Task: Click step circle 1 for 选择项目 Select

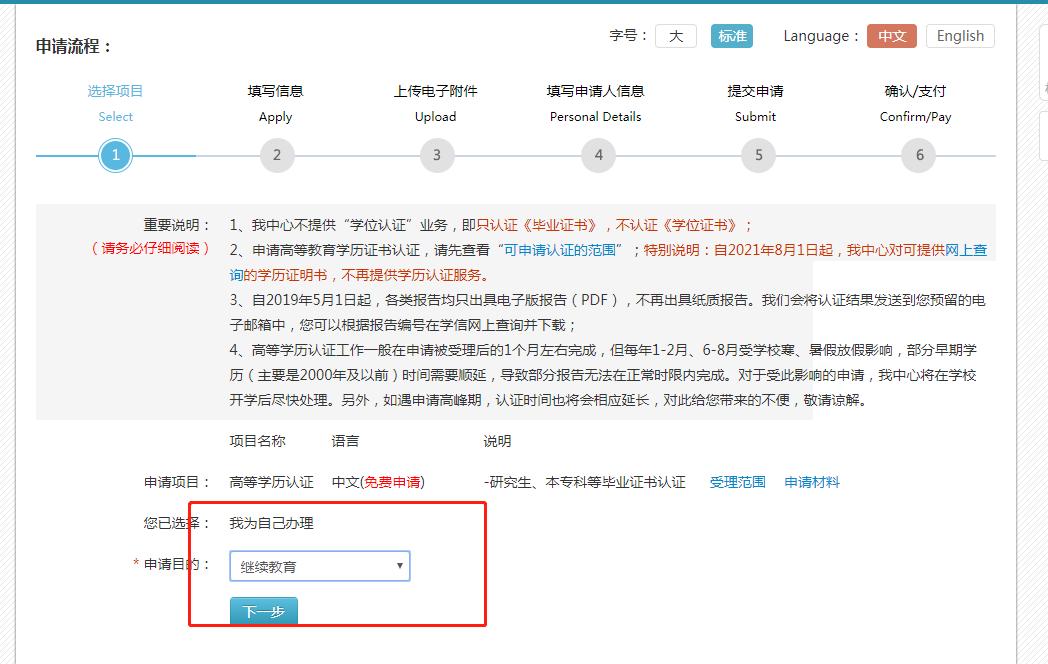Action: pyautogui.click(x=116, y=155)
